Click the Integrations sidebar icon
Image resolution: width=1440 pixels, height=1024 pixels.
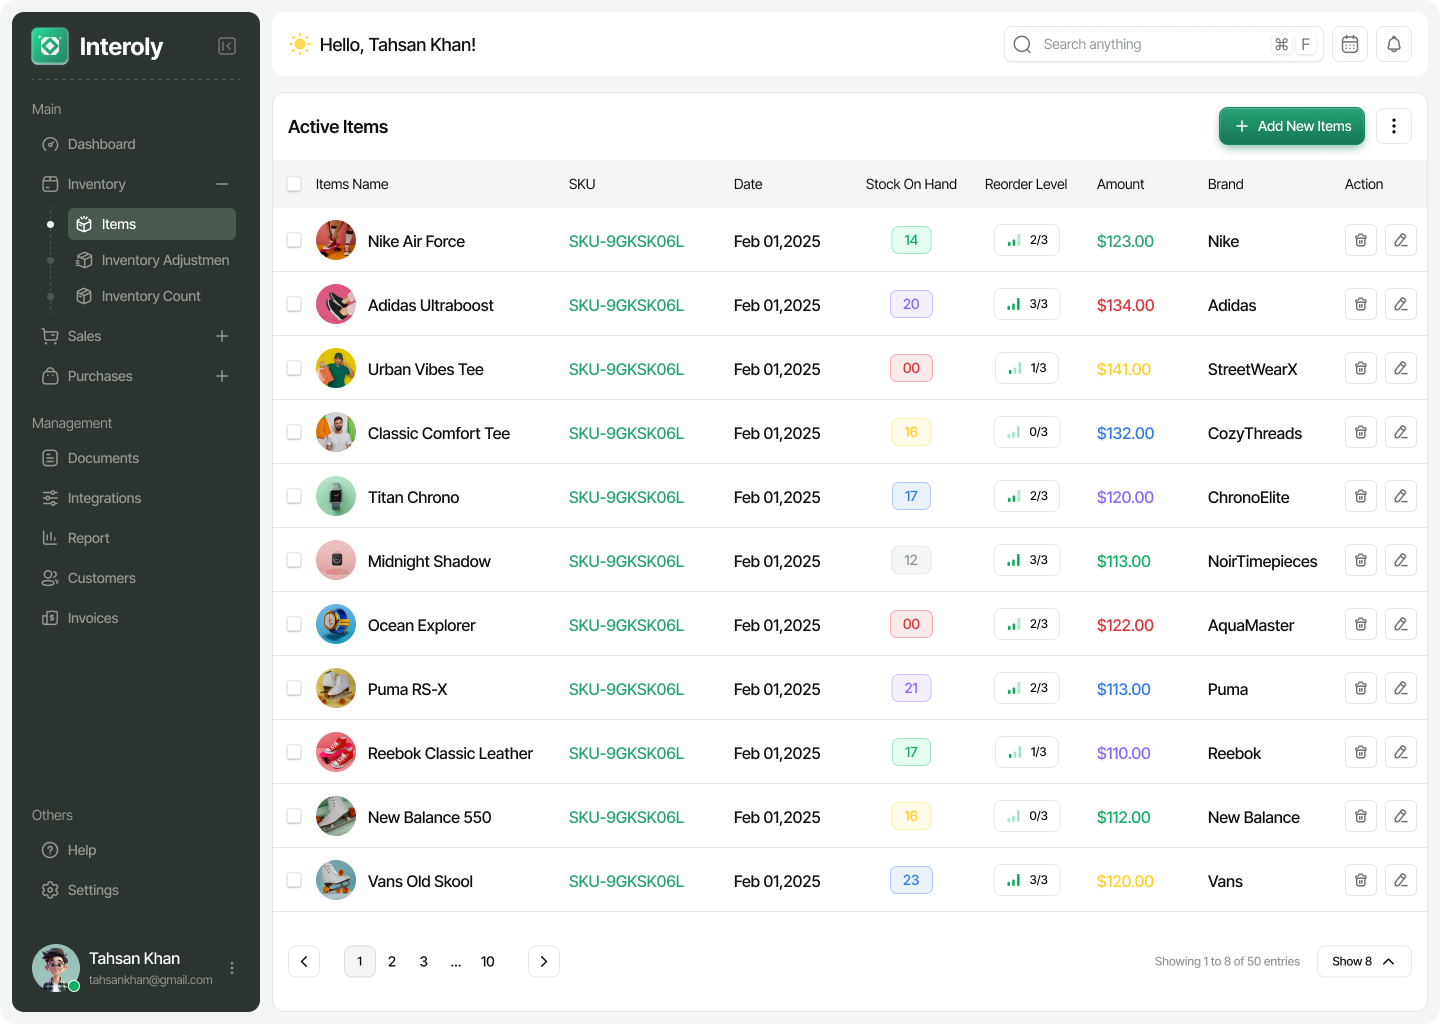pyautogui.click(x=50, y=498)
